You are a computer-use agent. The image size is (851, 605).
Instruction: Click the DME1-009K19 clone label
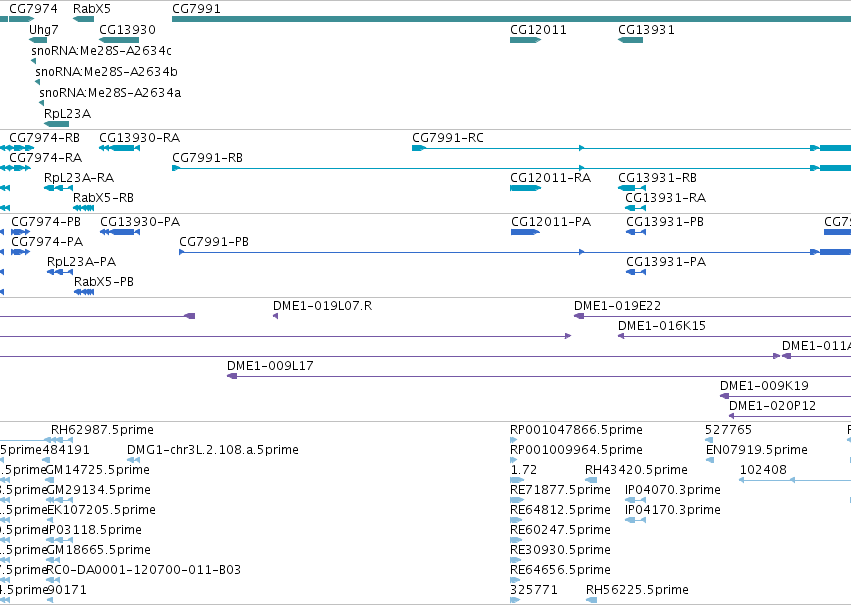tap(764, 386)
